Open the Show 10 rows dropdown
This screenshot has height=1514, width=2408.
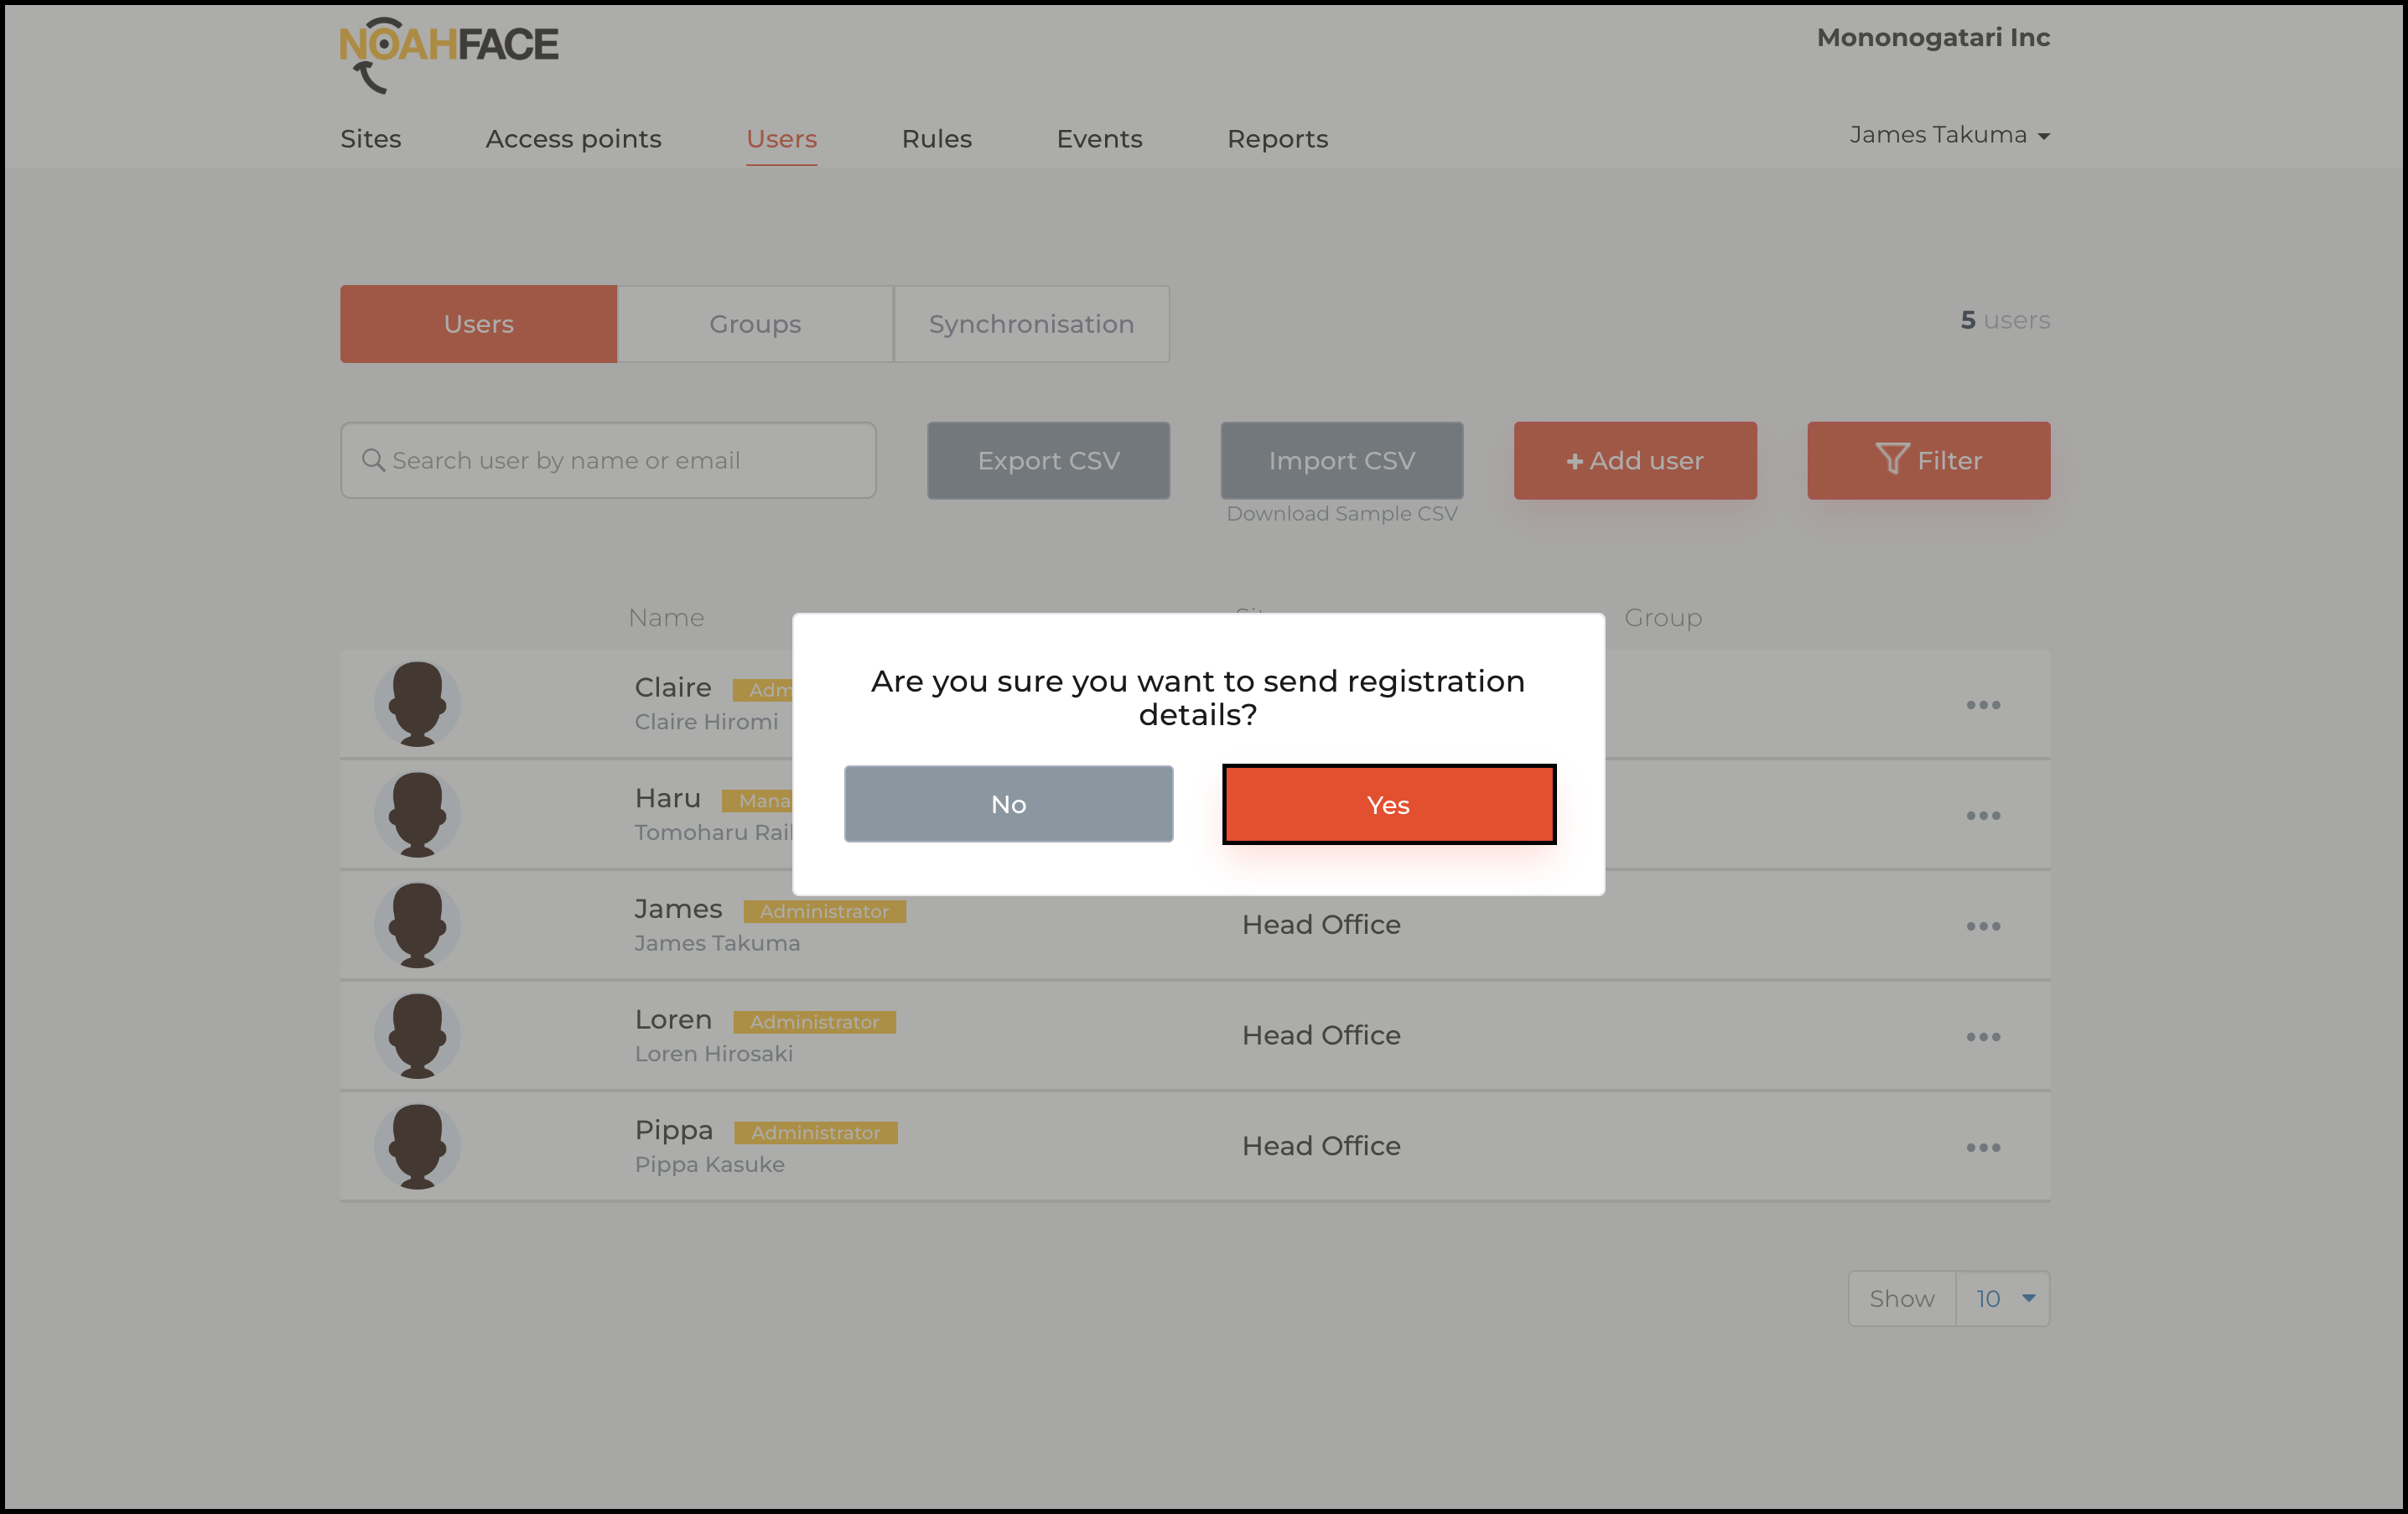(x=2002, y=1299)
